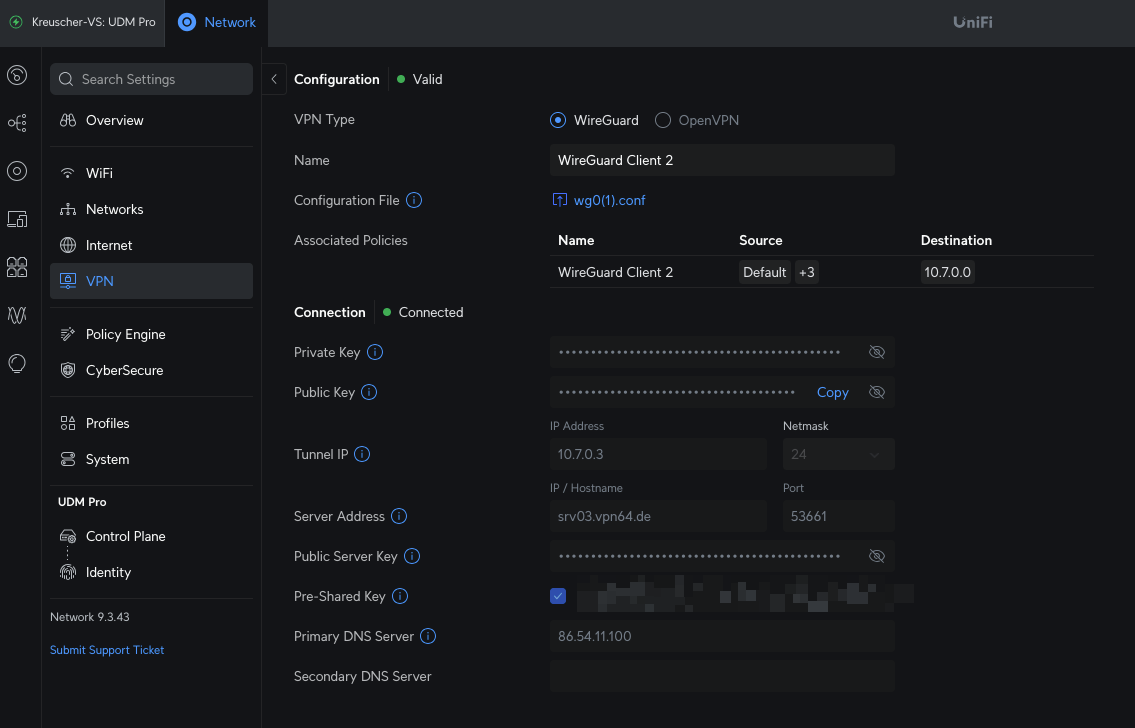Click the Tunnel IP Address field
Viewport: 1135px width, 728px height.
tap(658, 454)
